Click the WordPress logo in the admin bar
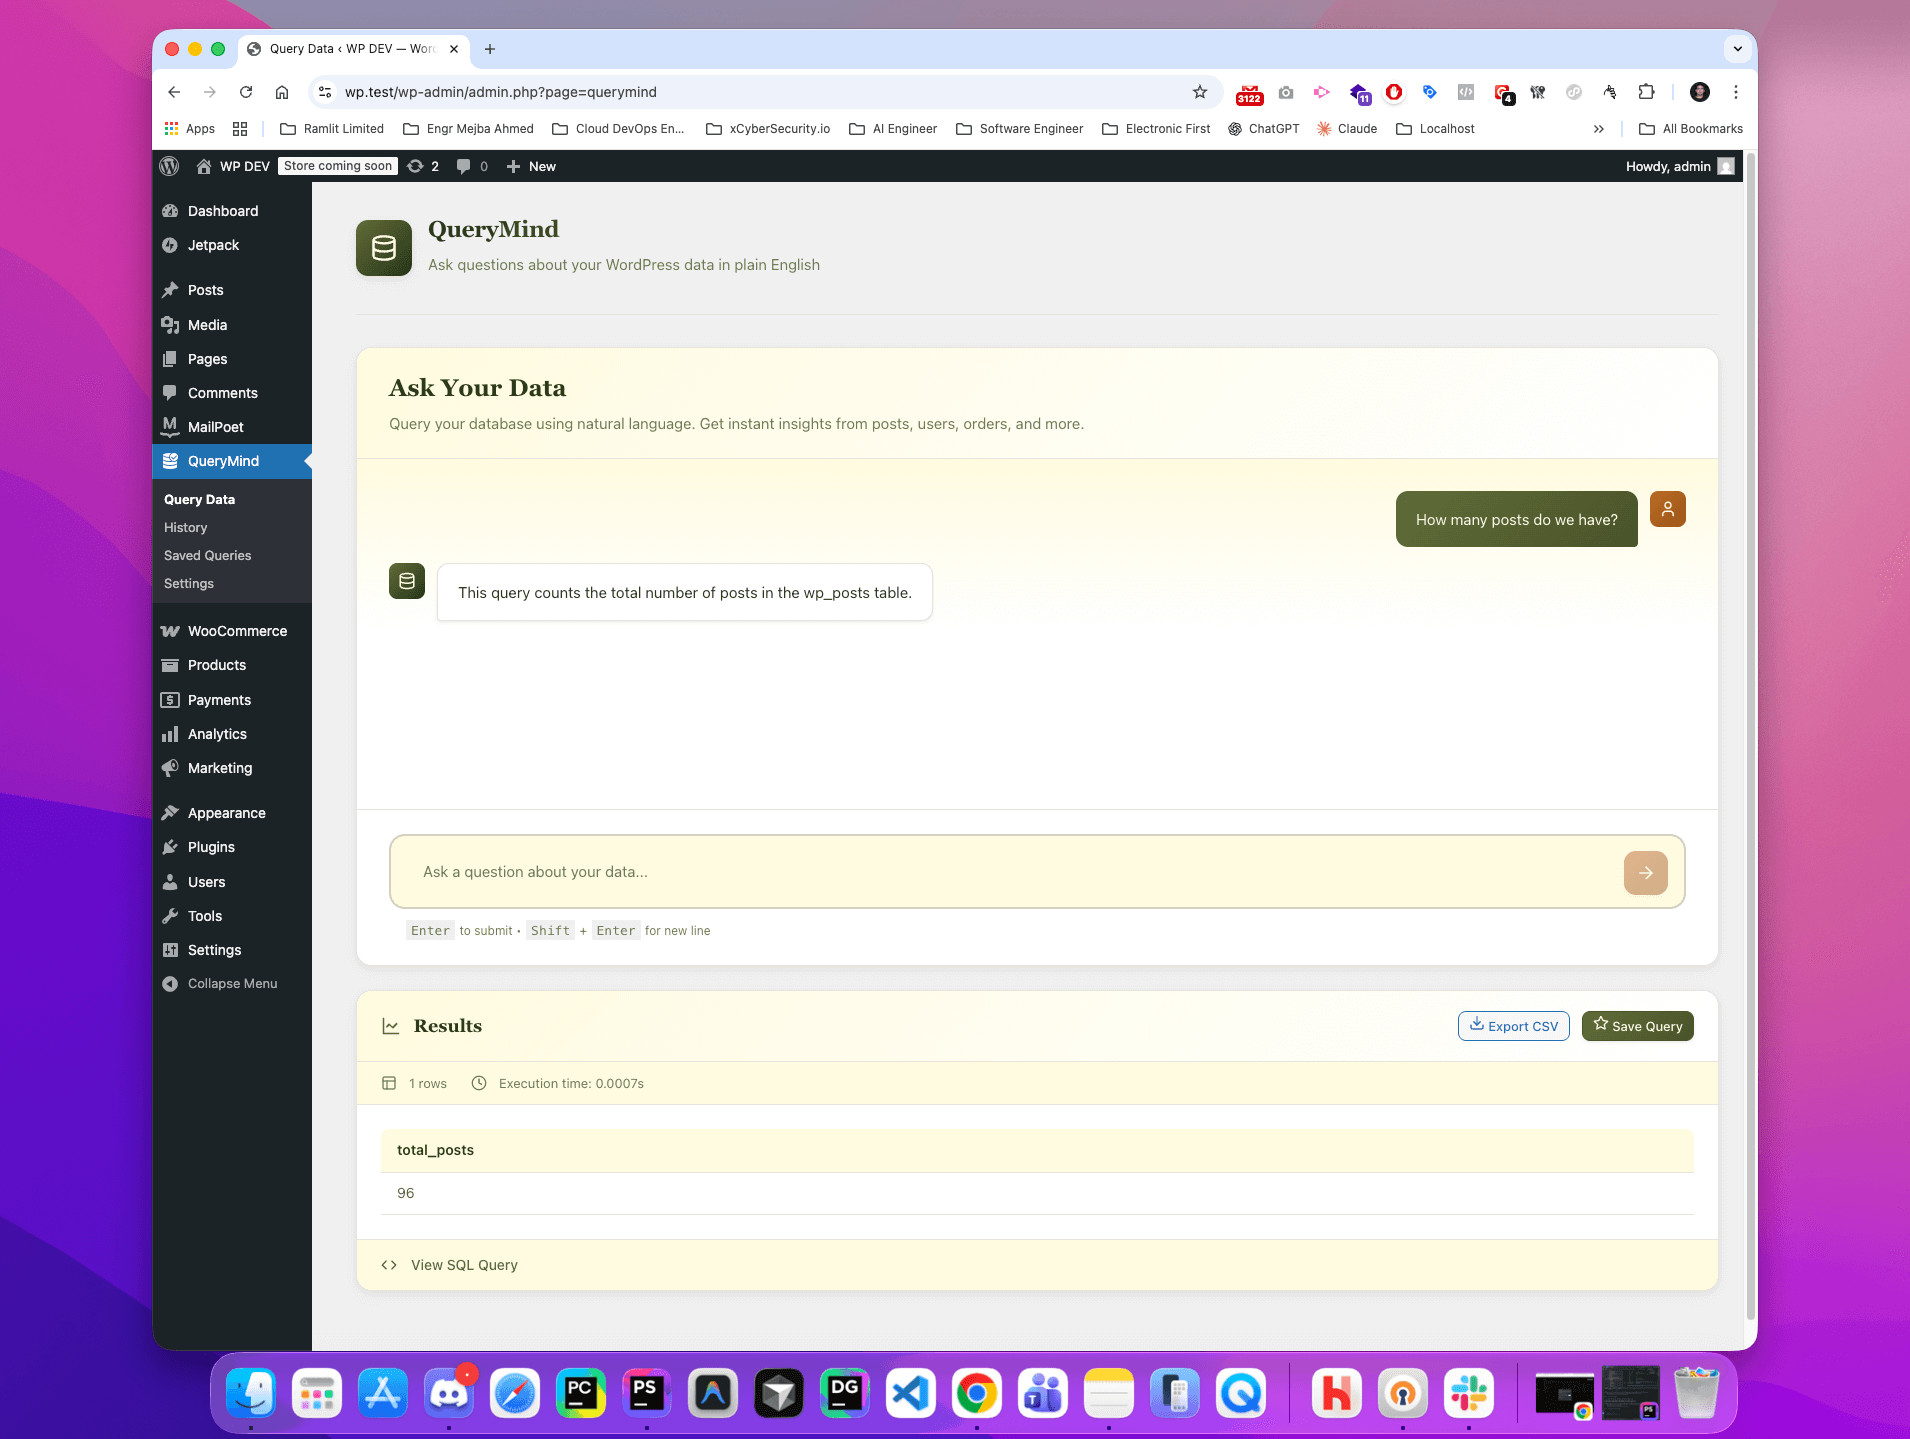The image size is (1910, 1439). click(x=168, y=166)
